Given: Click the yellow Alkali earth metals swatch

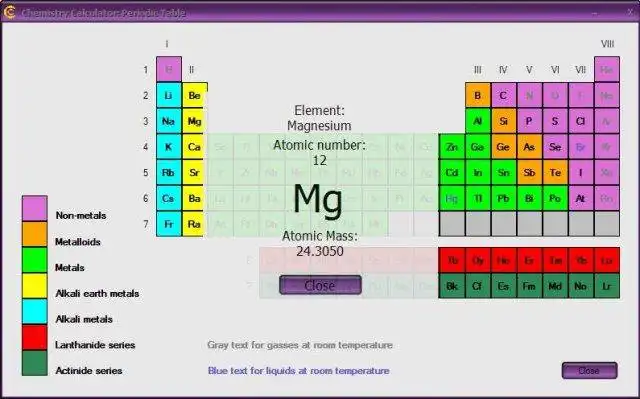Looking at the screenshot, I should (35, 286).
